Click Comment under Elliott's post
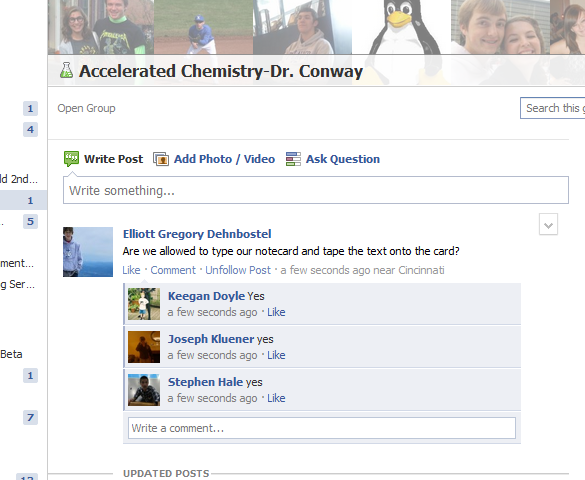 pos(173,270)
